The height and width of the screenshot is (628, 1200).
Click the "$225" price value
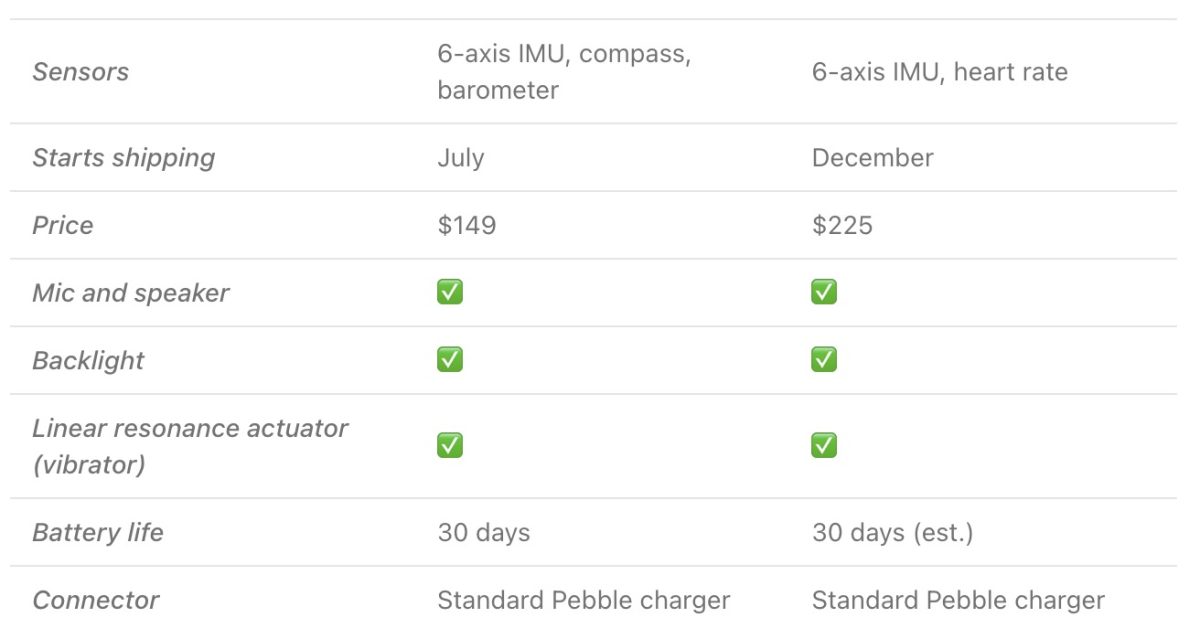842,225
